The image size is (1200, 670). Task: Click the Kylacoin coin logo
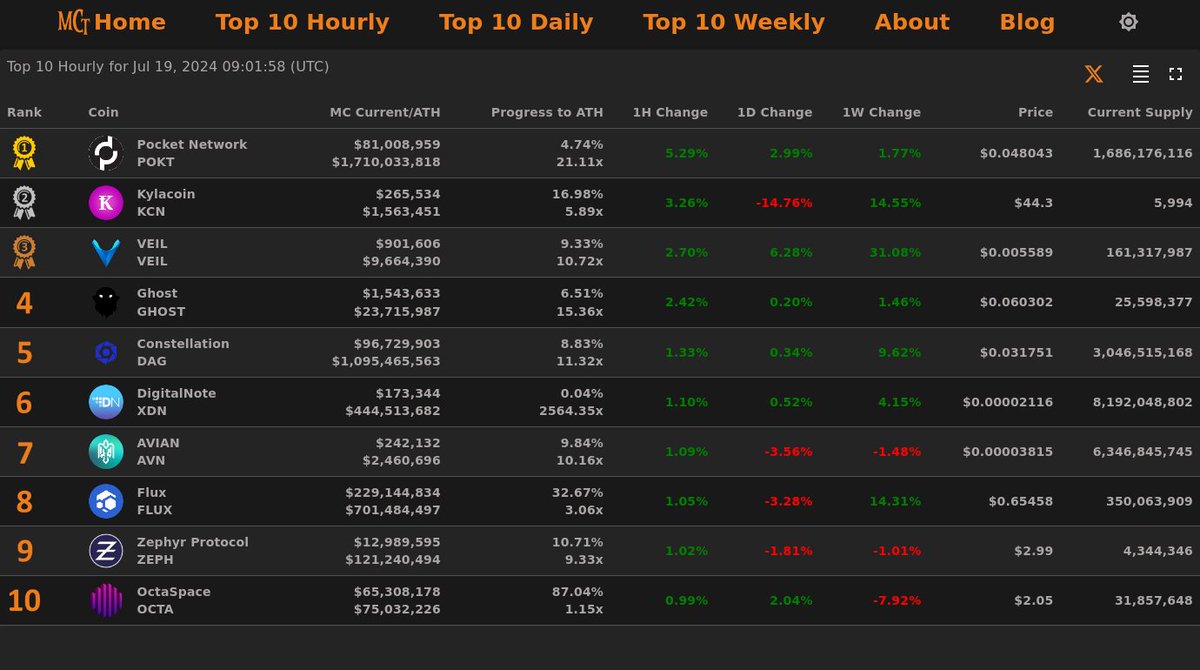pyautogui.click(x=106, y=203)
